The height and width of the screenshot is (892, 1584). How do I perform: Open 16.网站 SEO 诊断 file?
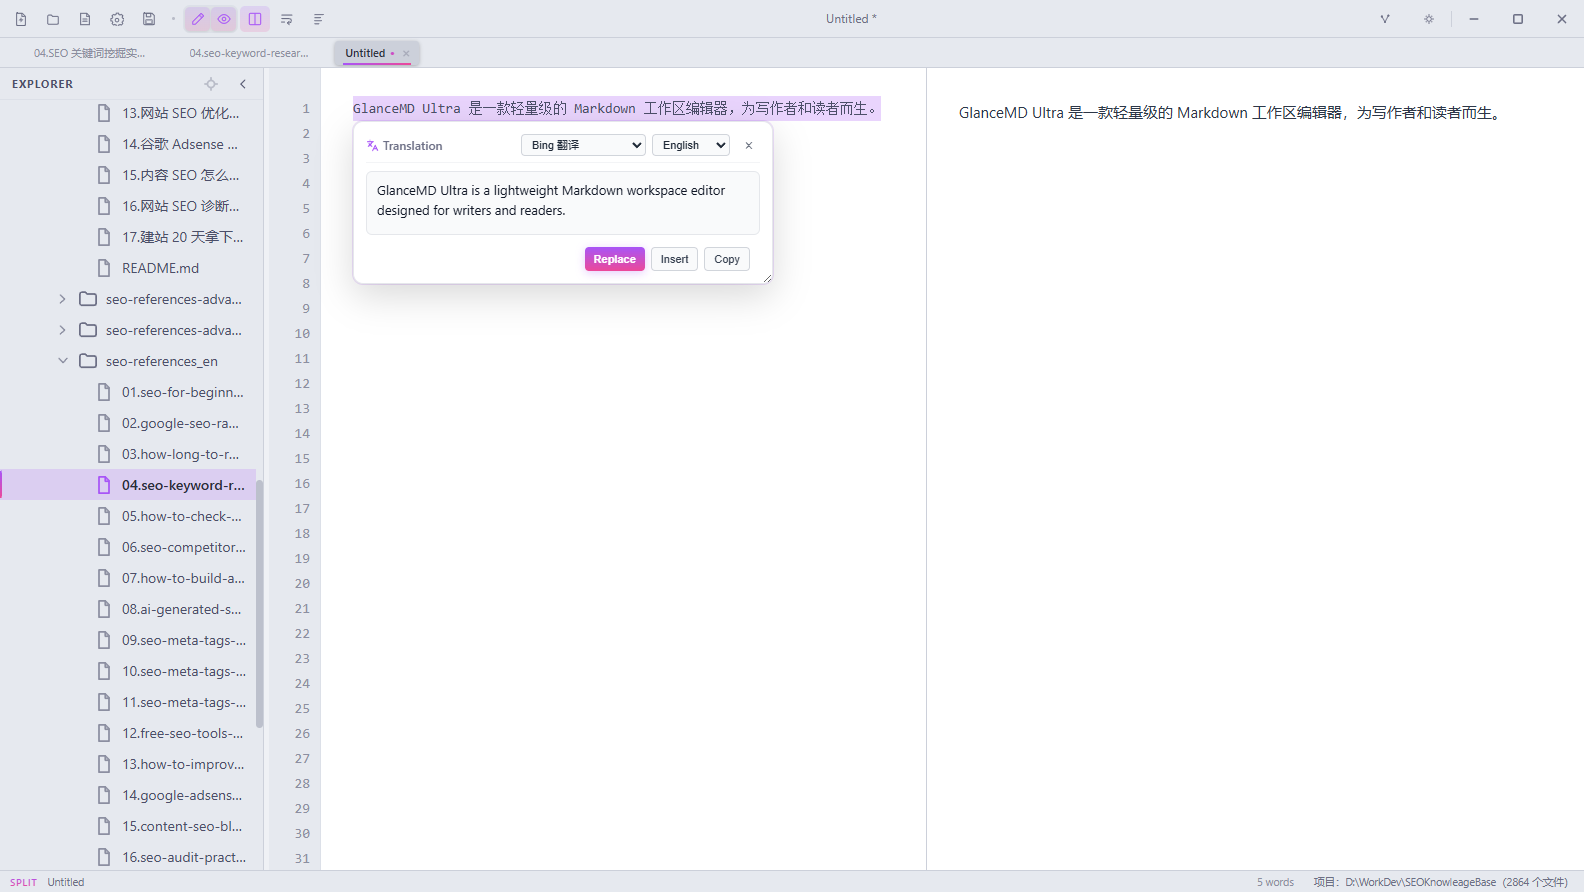tap(128, 206)
